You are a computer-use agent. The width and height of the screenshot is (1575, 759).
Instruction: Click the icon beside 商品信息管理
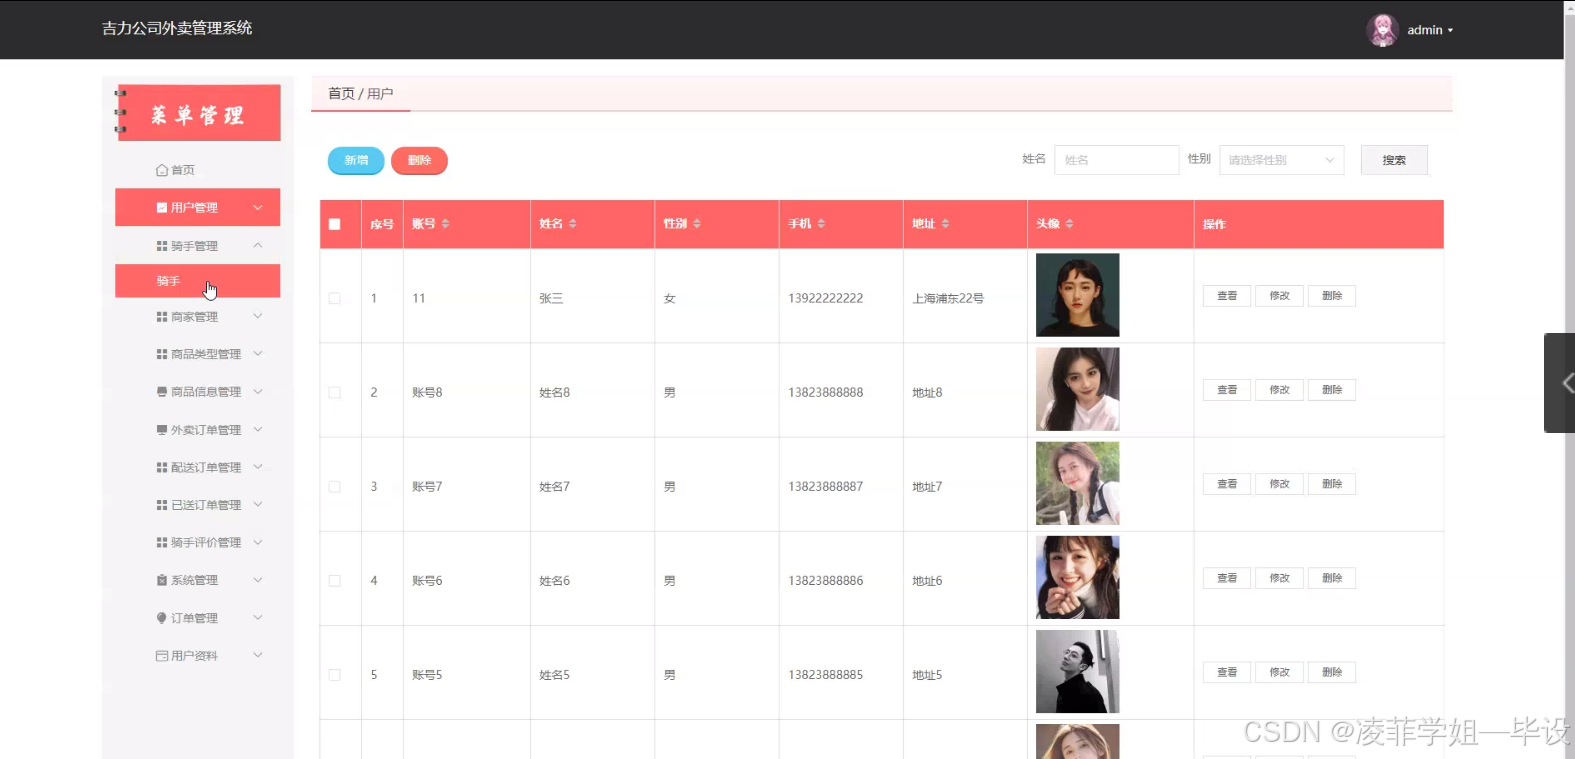[x=162, y=392]
